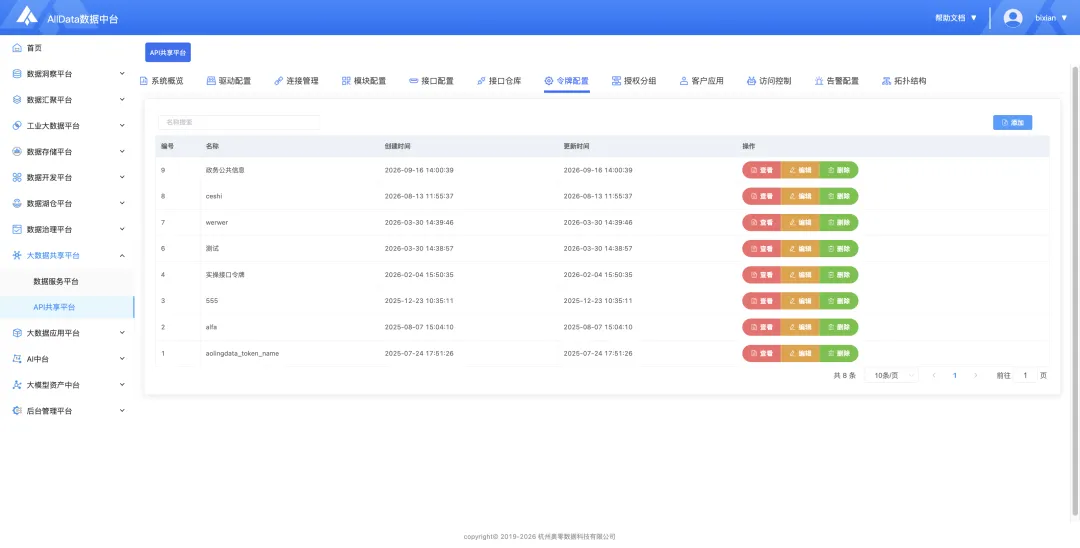The height and width of the screenshot is (548, 1080).
Task: Collapse the 大数据共享平台 menu chevron
Action: [122, 255]
